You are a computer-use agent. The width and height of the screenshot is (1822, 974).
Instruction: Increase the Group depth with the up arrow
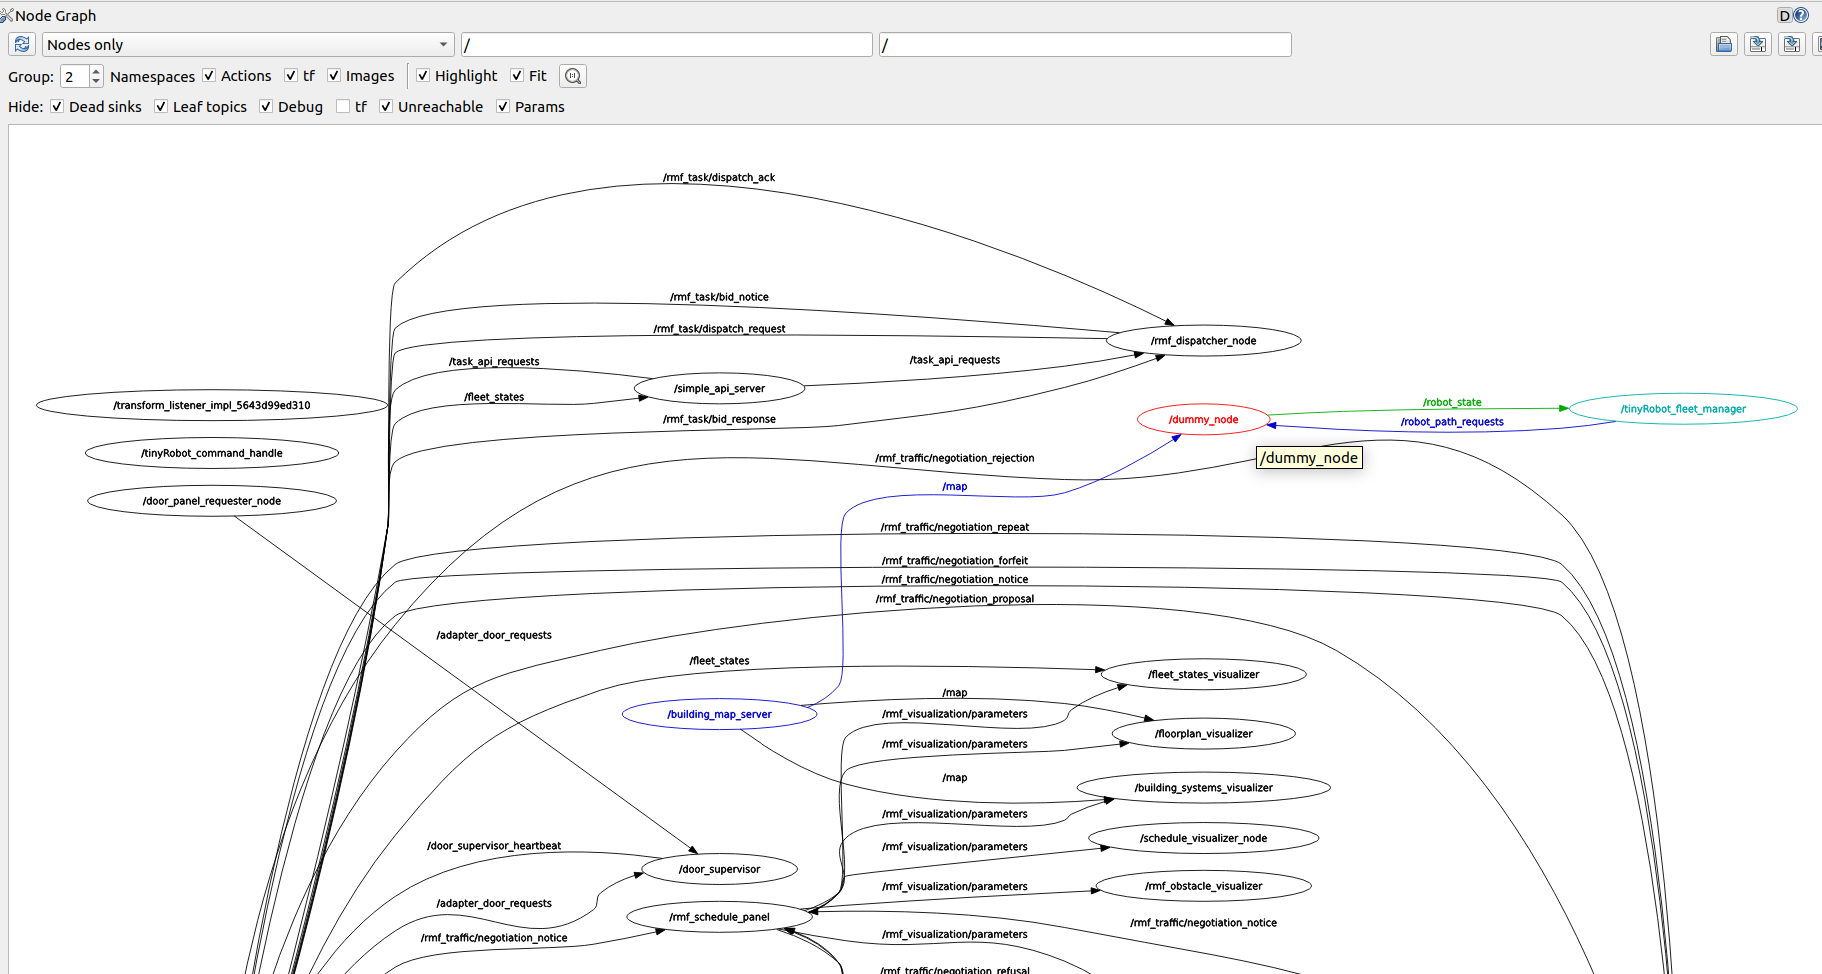pos(96,71)
